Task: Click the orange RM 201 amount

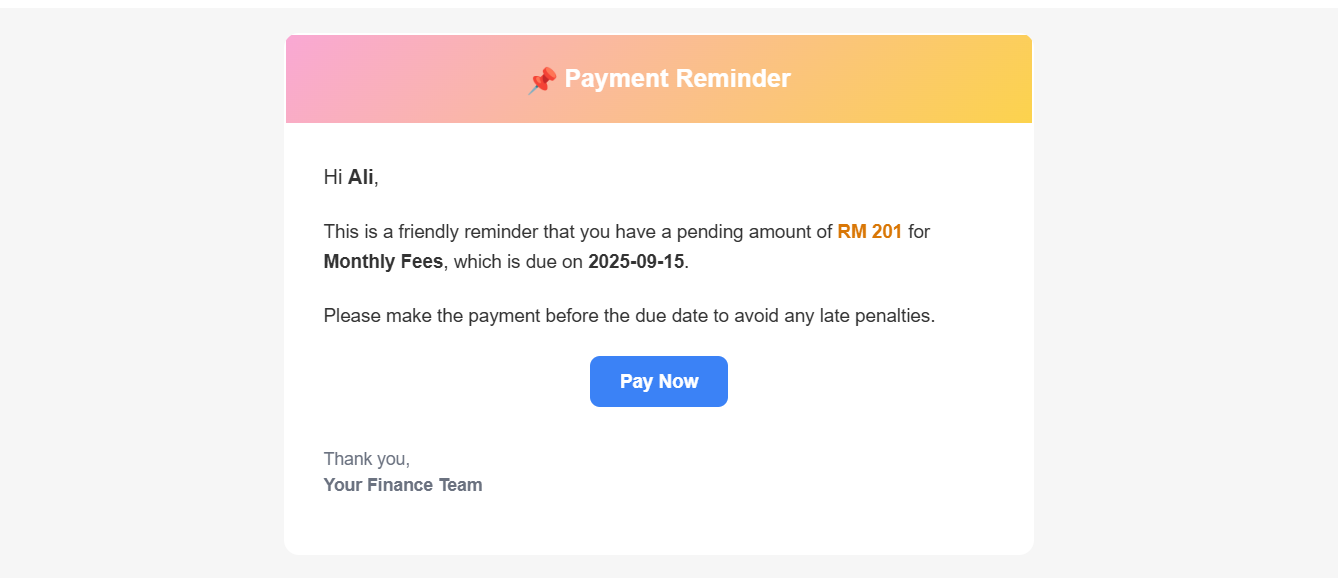Action: 869,232
